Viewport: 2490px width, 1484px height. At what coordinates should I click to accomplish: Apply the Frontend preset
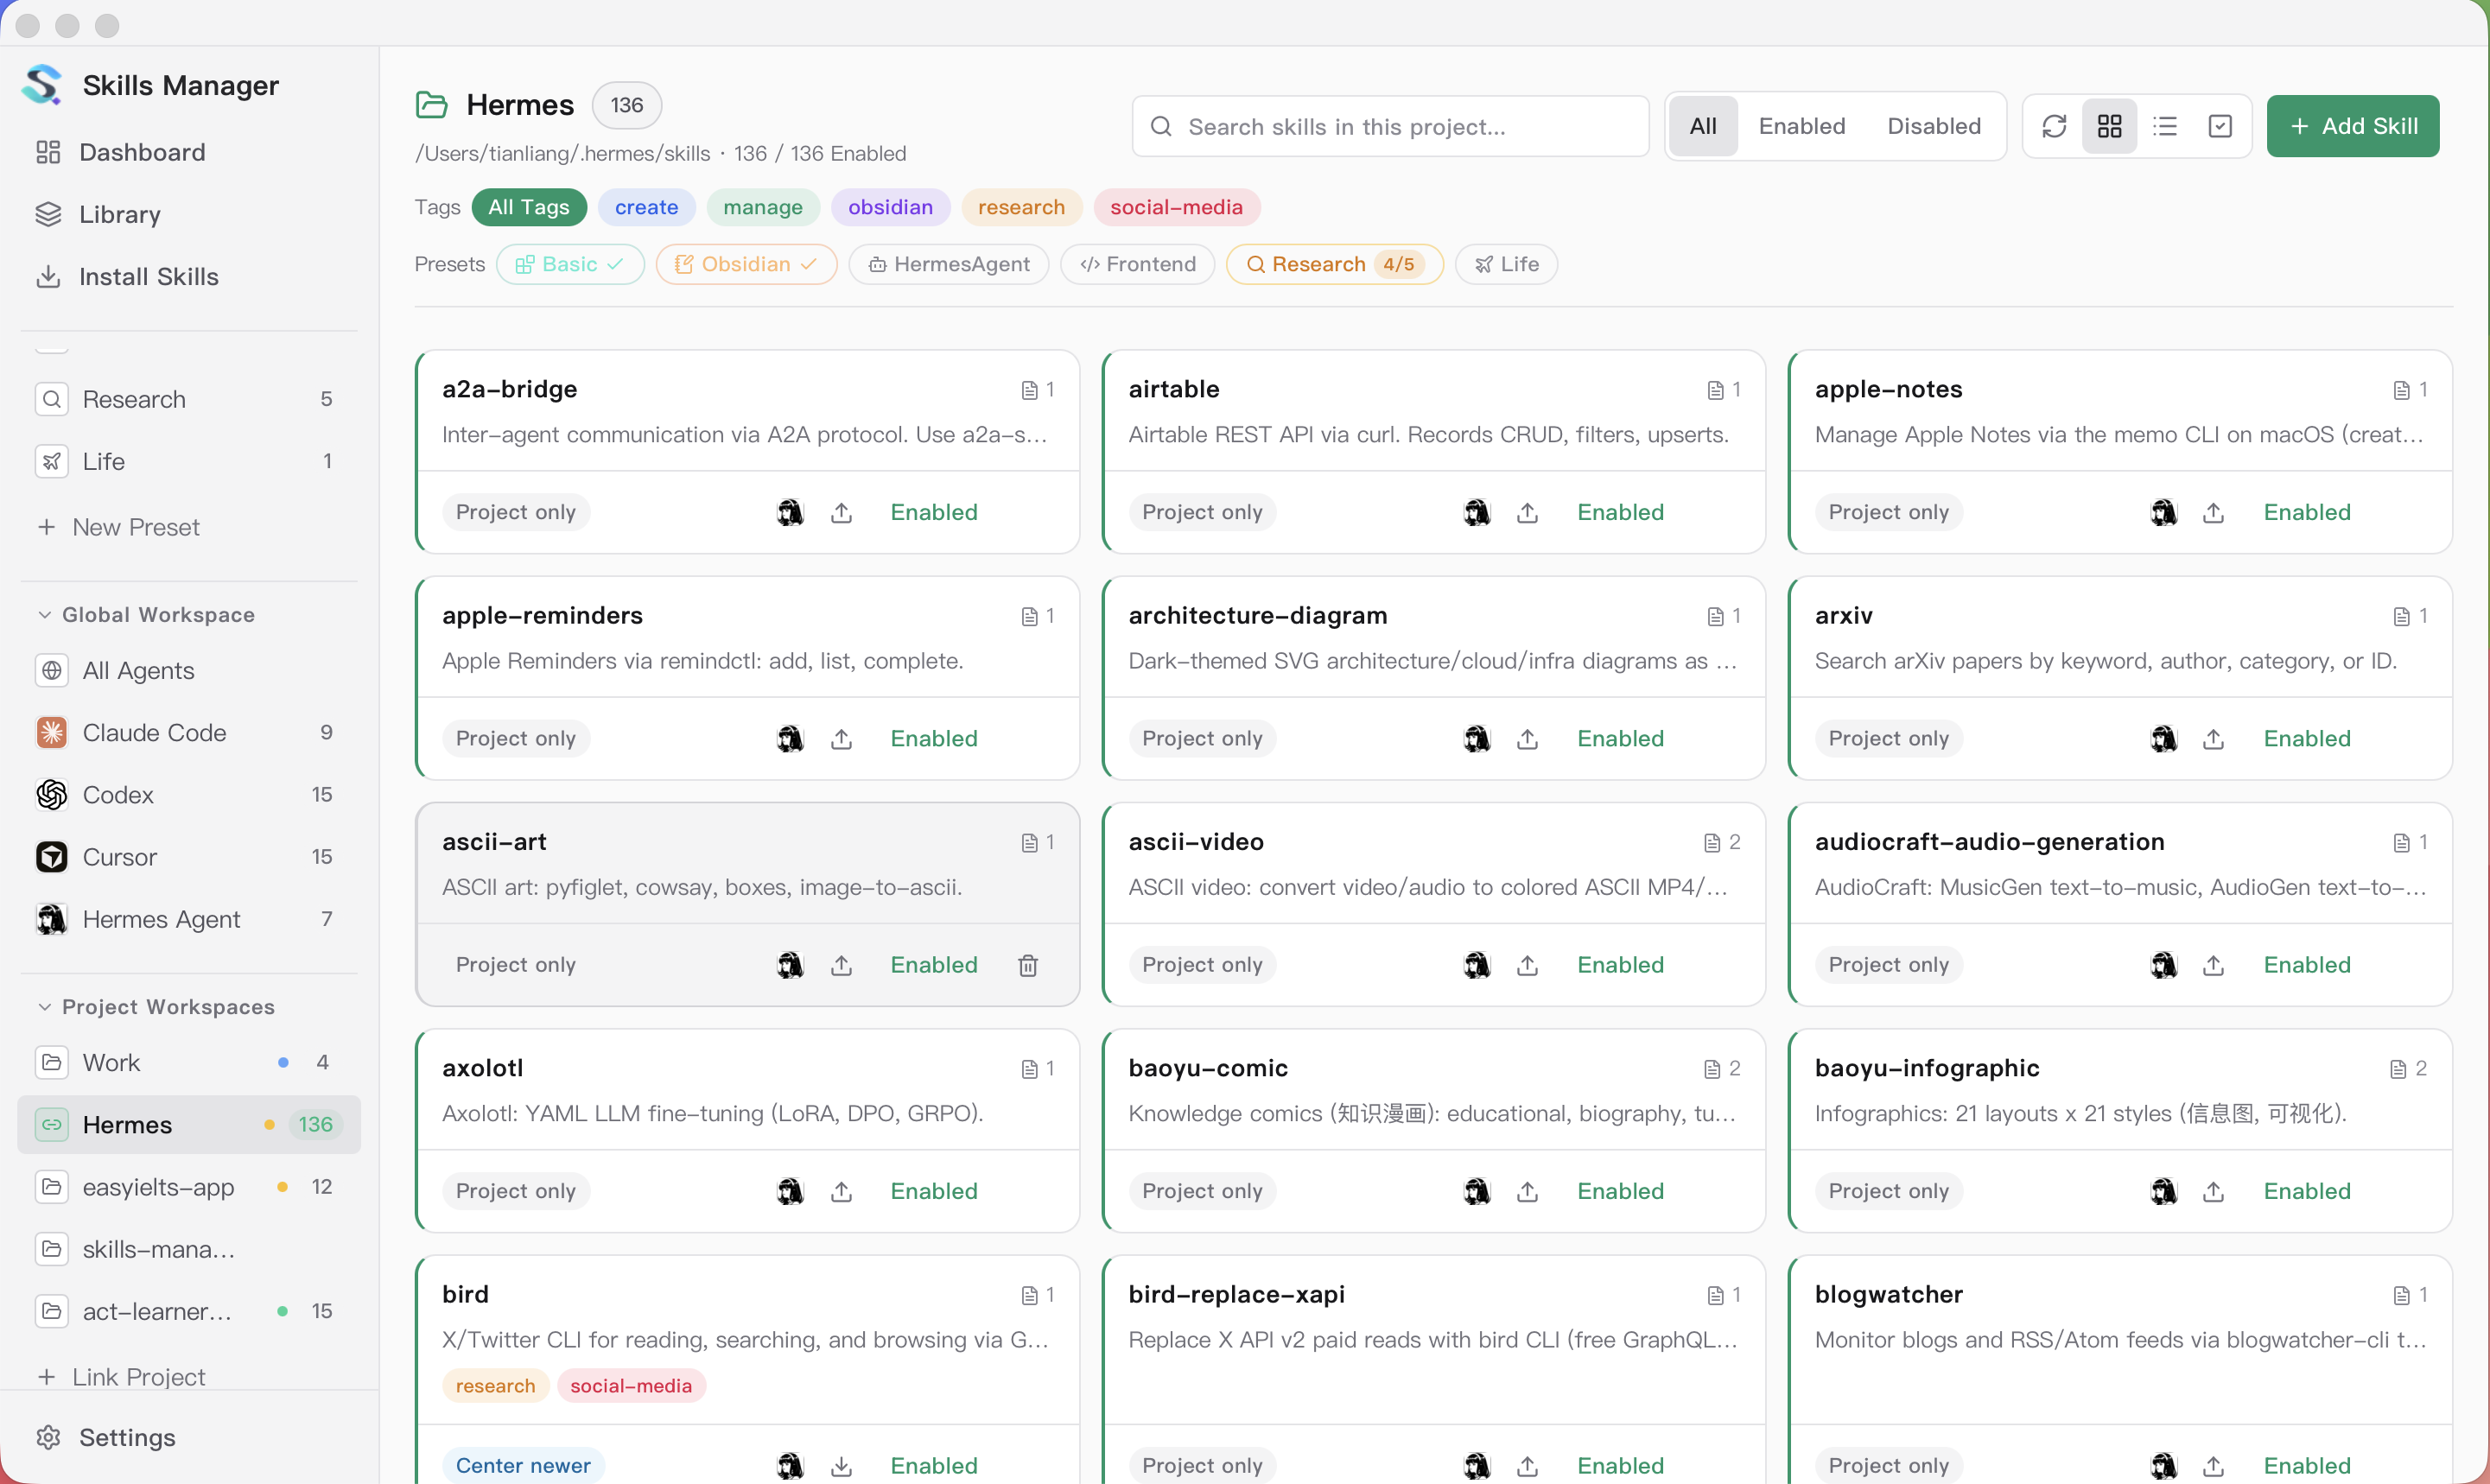click(1138, 264)
